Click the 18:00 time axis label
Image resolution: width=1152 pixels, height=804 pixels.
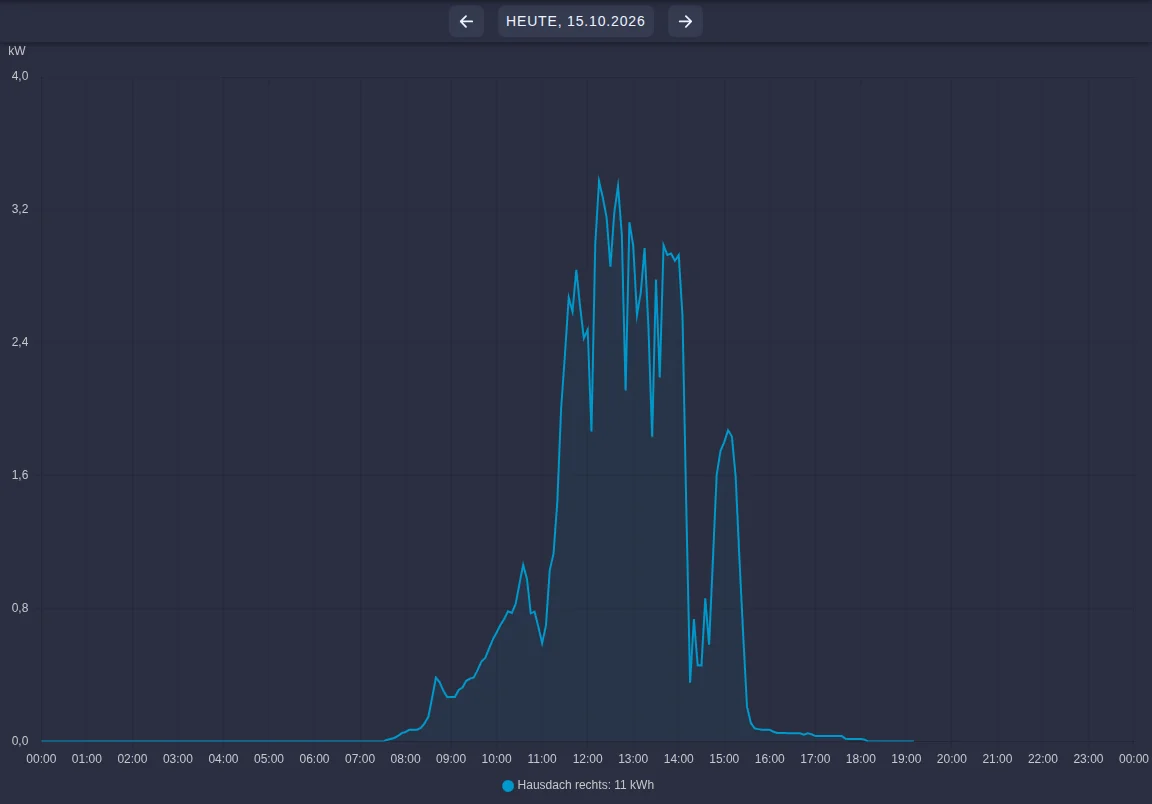pos(860,759)
